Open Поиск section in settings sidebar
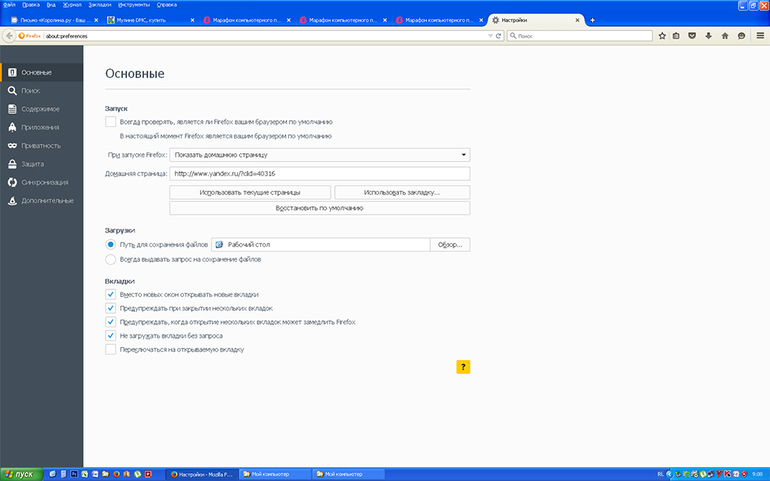 (x=42, y=91)
